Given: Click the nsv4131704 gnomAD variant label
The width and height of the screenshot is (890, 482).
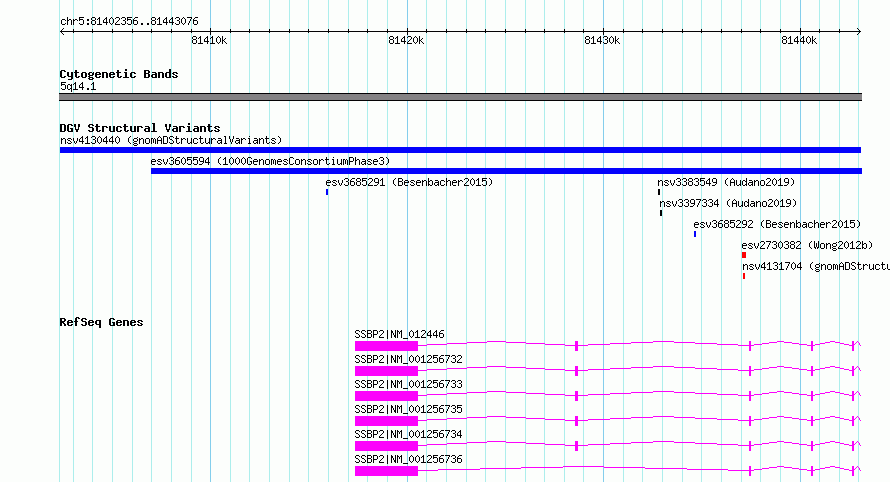Looking at the screenshot, I should (x=816, y=266).
